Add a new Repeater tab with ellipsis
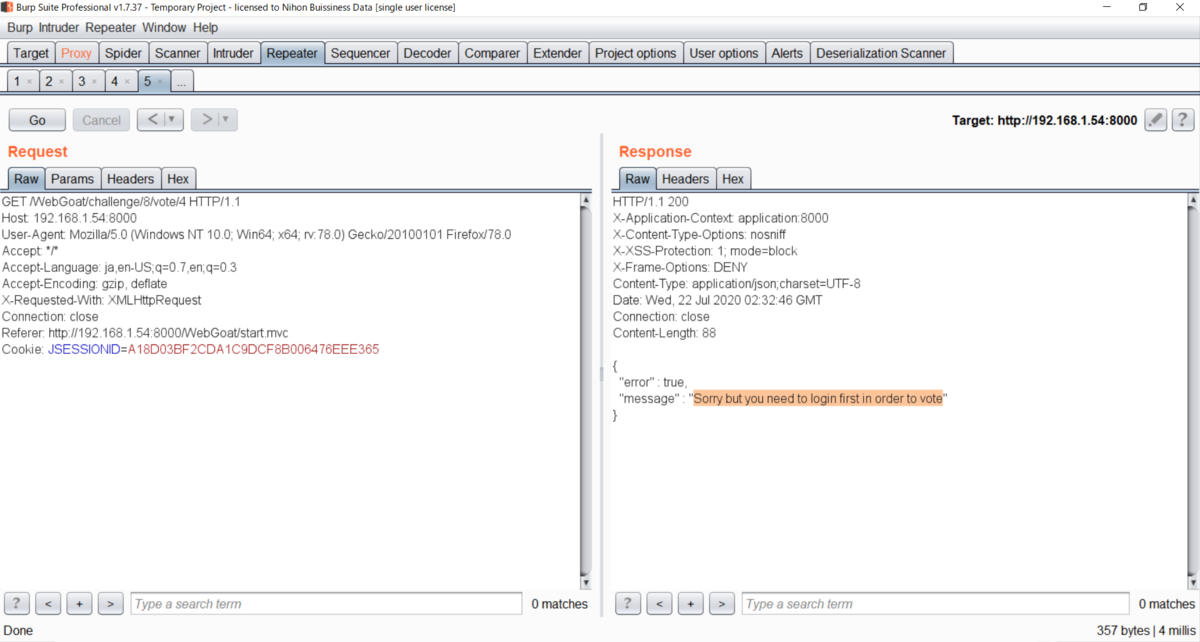Viewport: 1200px width, 642px height. tap(182, 81)
